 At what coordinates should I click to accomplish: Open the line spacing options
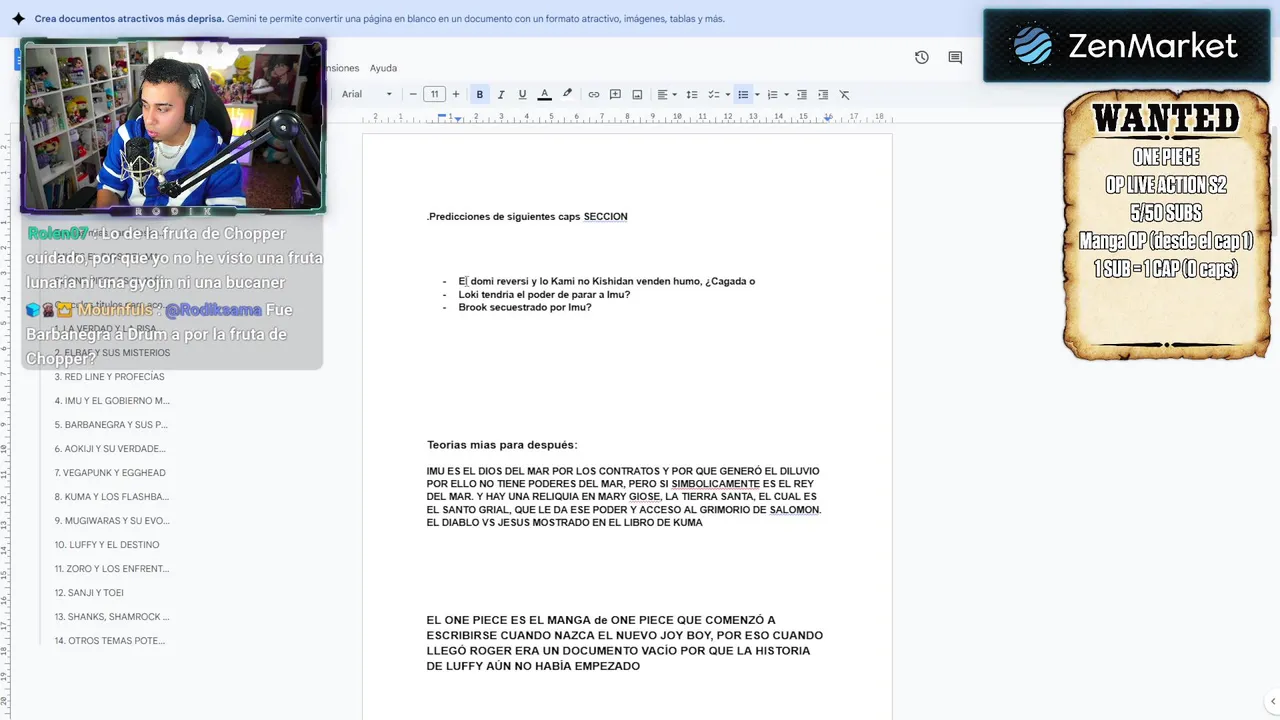pyautogui.click(x=691, y=94)
